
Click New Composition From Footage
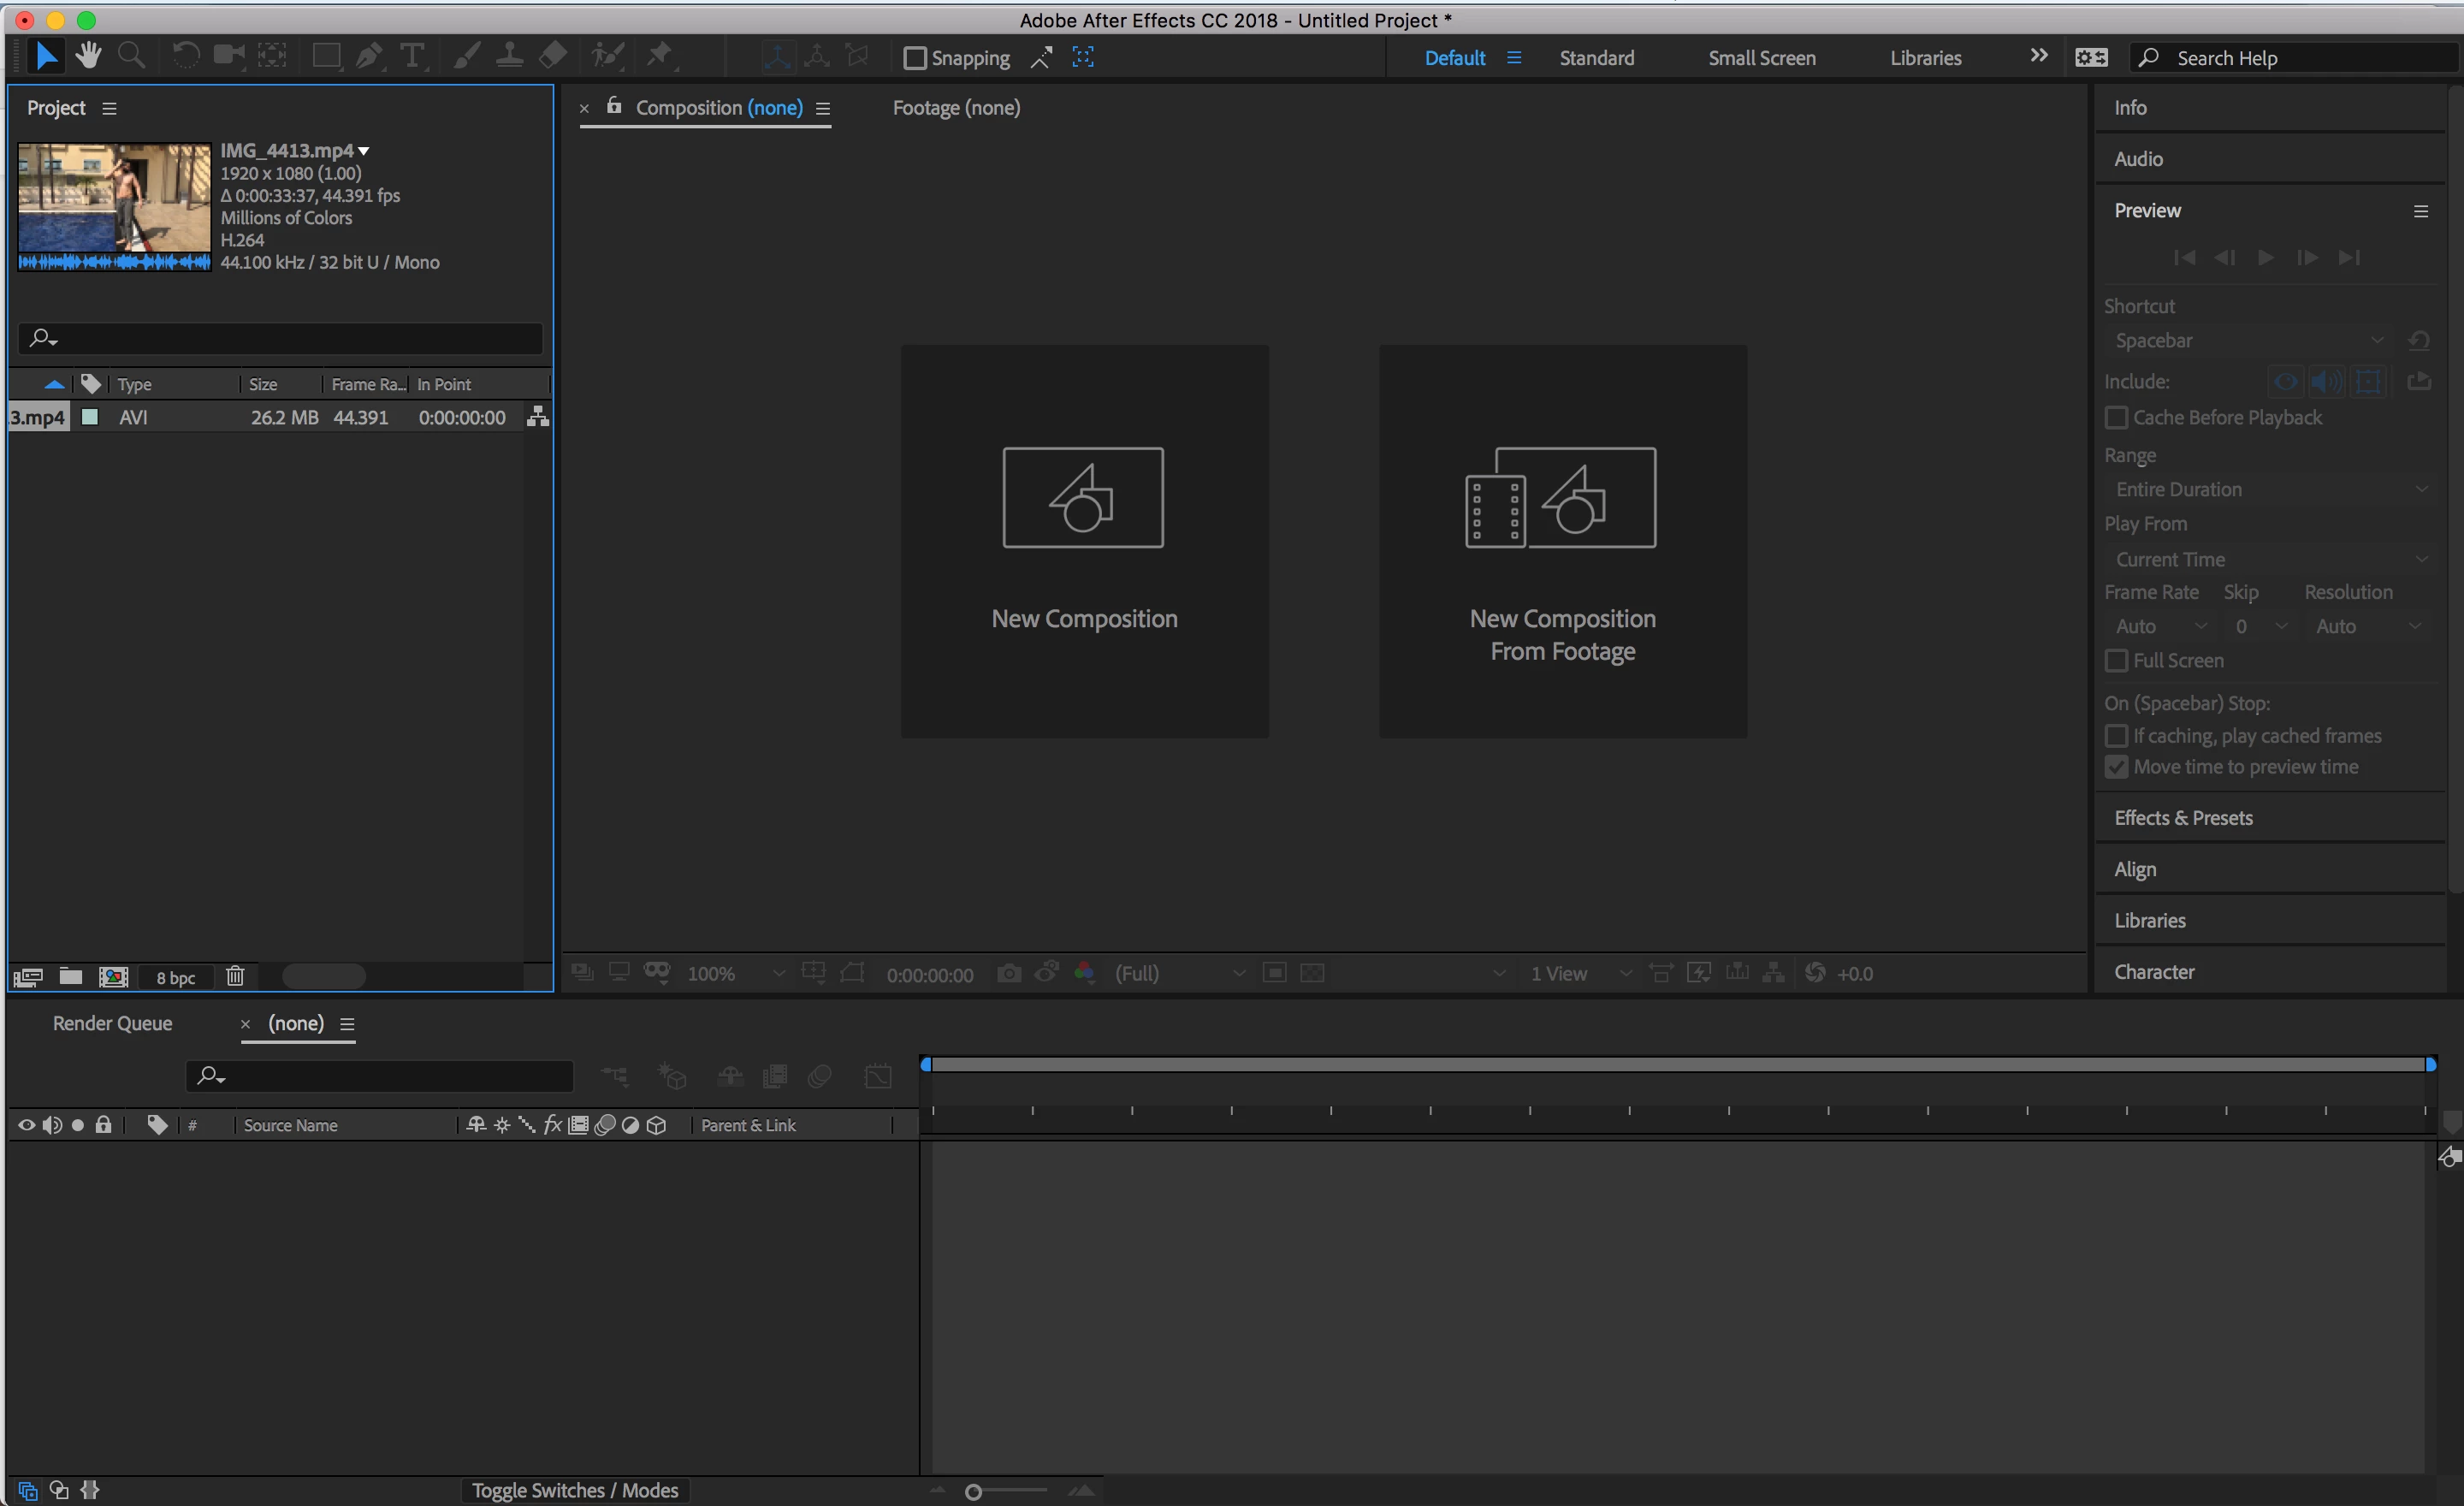click(1562, 542)
